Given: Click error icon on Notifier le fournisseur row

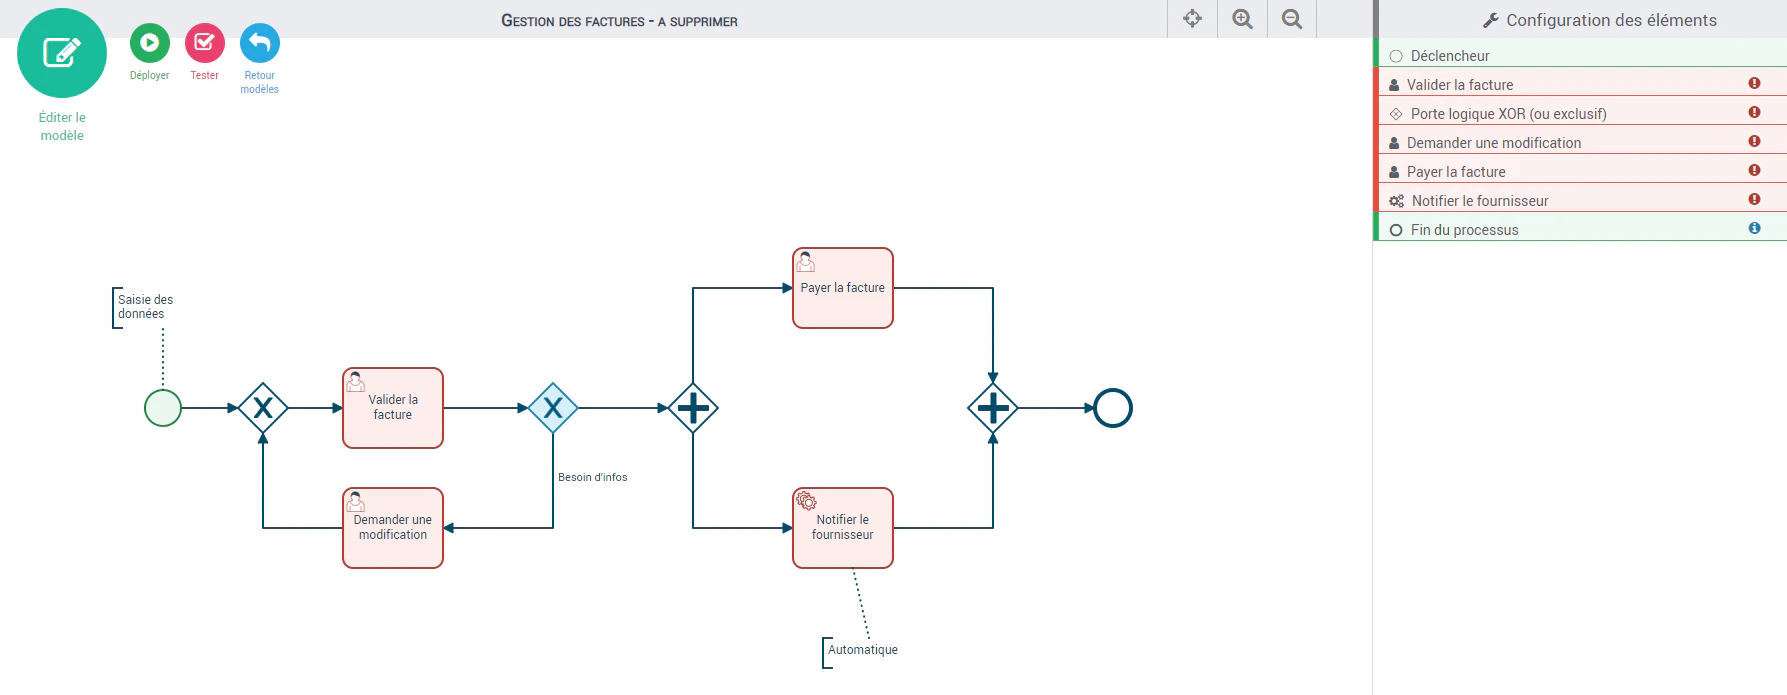Looking at the screenshot, I should tap(1754, 199).
